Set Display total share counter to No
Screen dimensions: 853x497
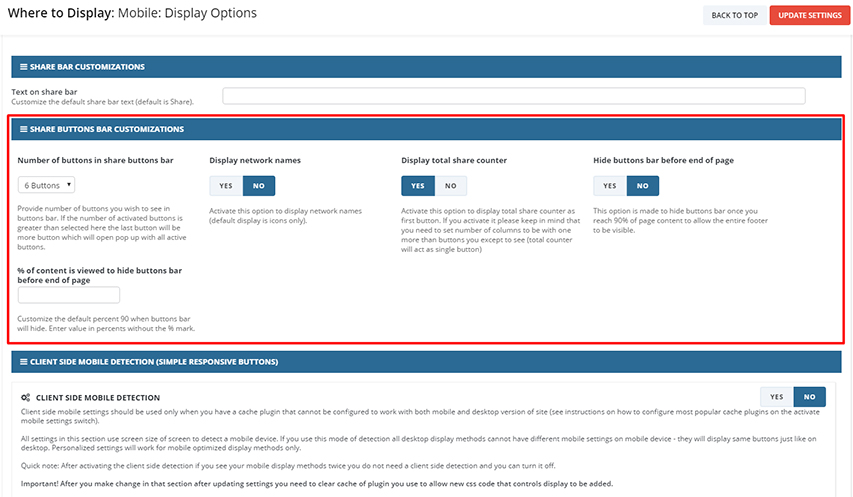click(x=450, y=186)
